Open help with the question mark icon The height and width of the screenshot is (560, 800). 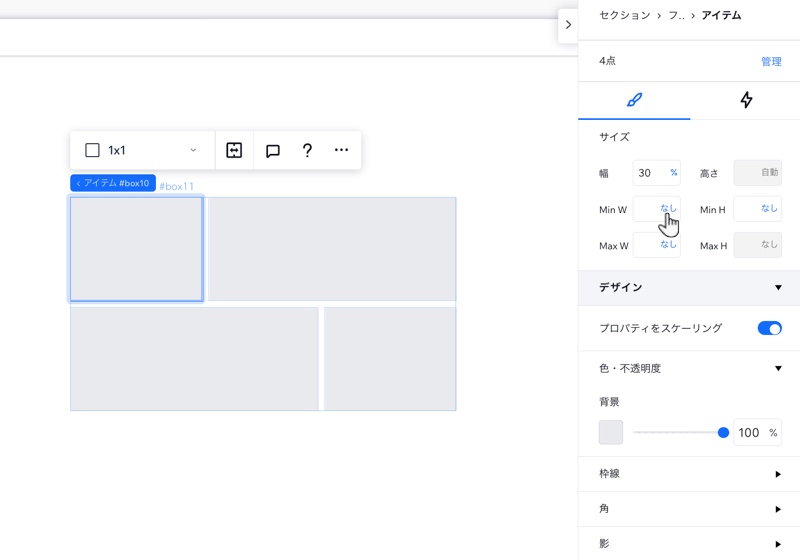pyautogui.click(x=307, y=150)
